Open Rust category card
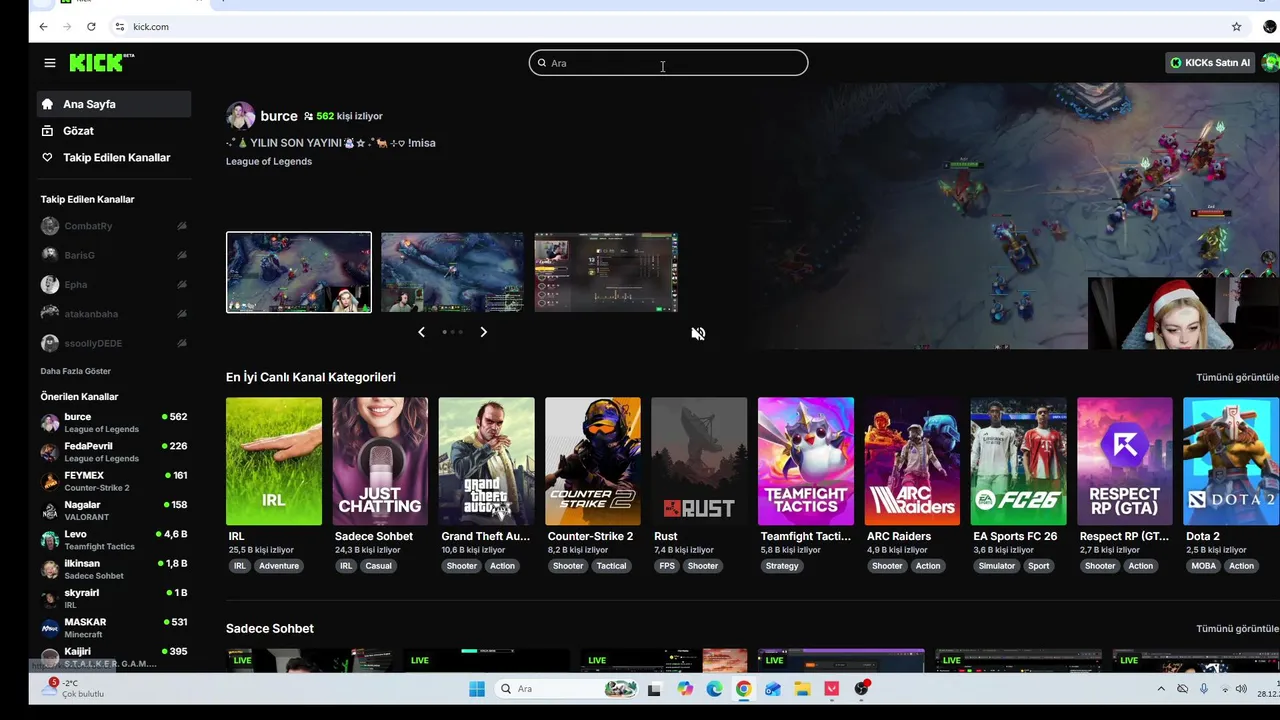 [x=699, y=461]
